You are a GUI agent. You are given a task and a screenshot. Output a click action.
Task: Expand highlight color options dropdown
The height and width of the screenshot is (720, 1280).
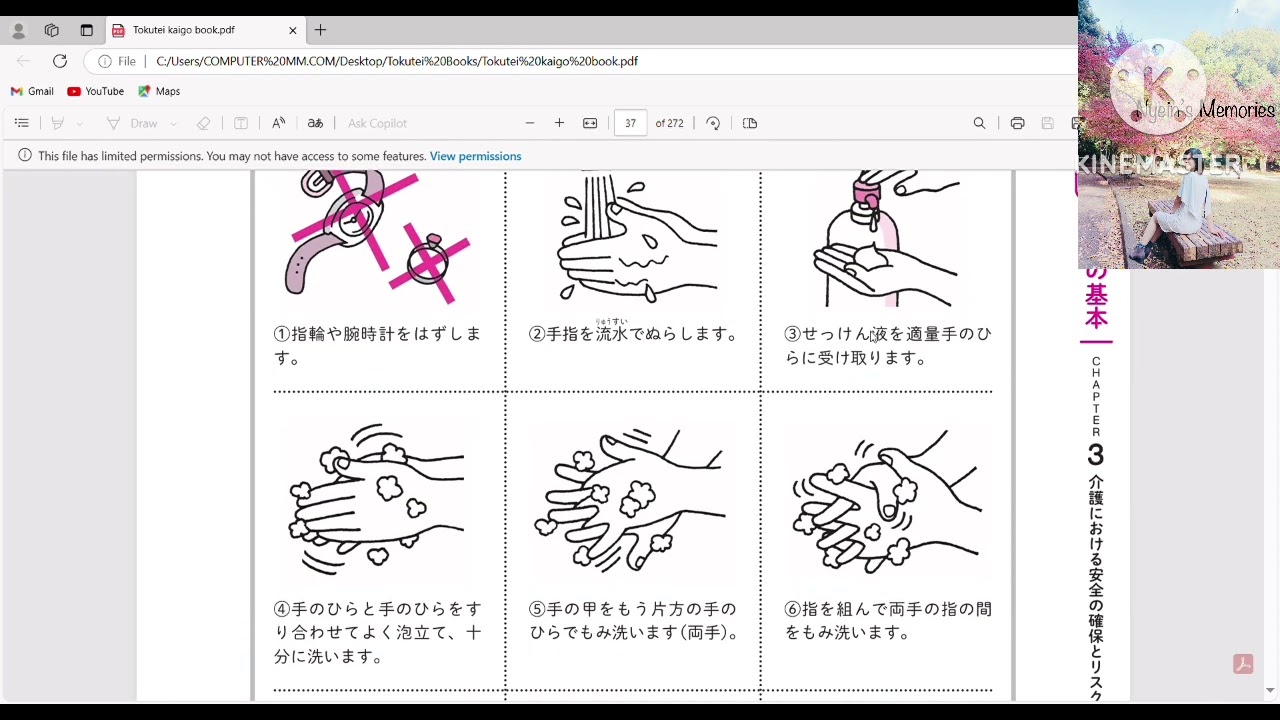80,123
